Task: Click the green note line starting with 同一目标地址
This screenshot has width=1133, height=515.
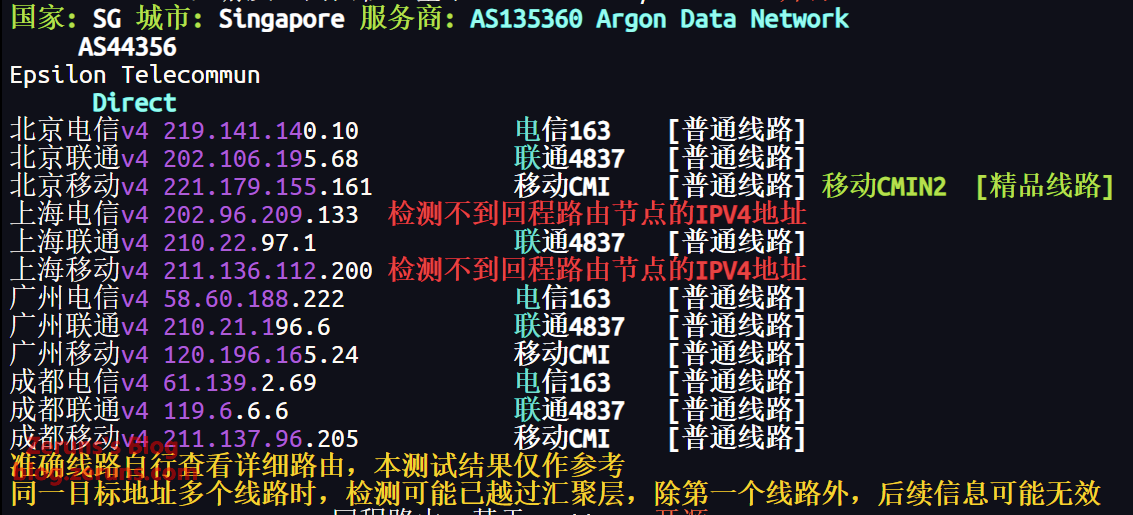Action: tap(555, 493)
